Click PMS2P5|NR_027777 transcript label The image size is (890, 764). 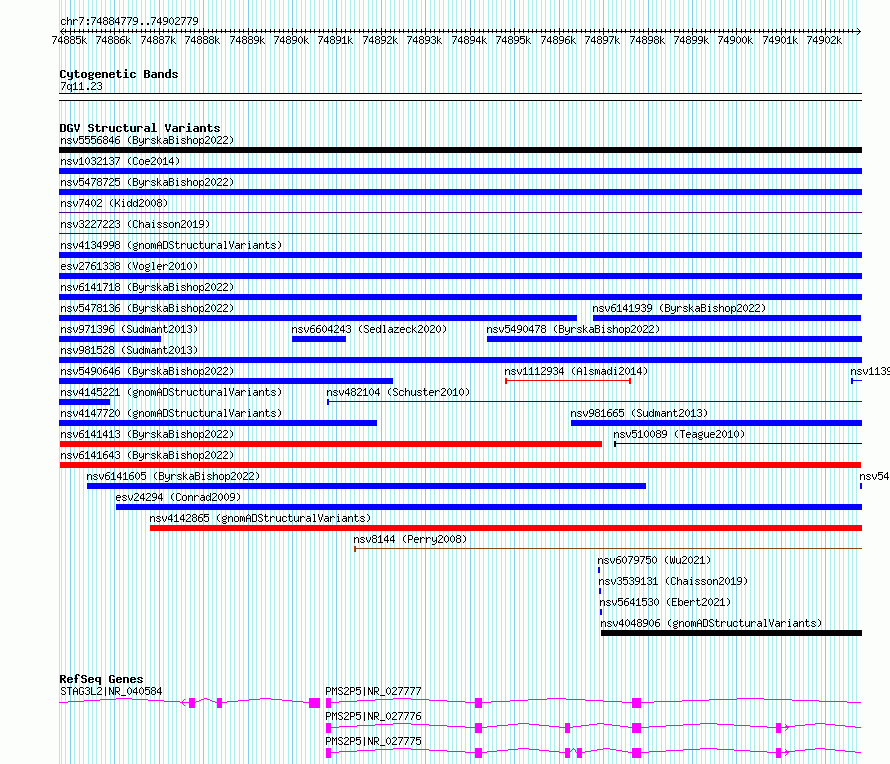click(x=373, y=691)
